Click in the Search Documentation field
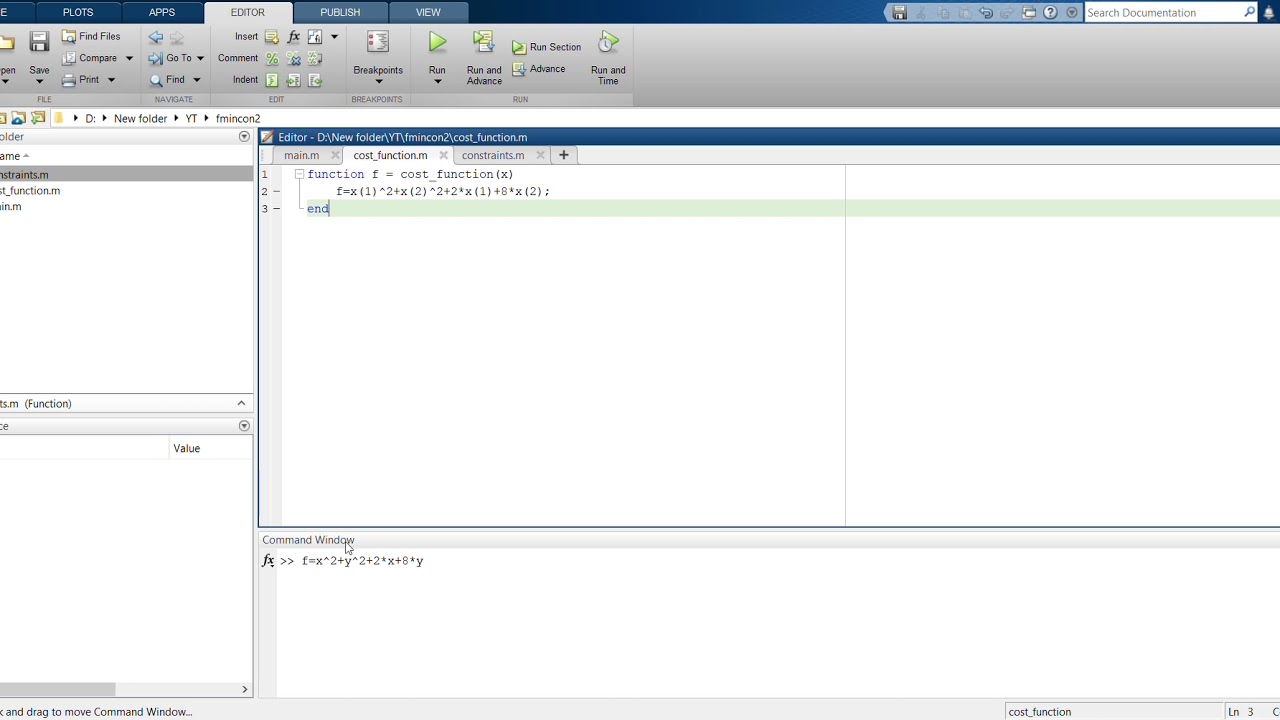 tap(1163, 12)
